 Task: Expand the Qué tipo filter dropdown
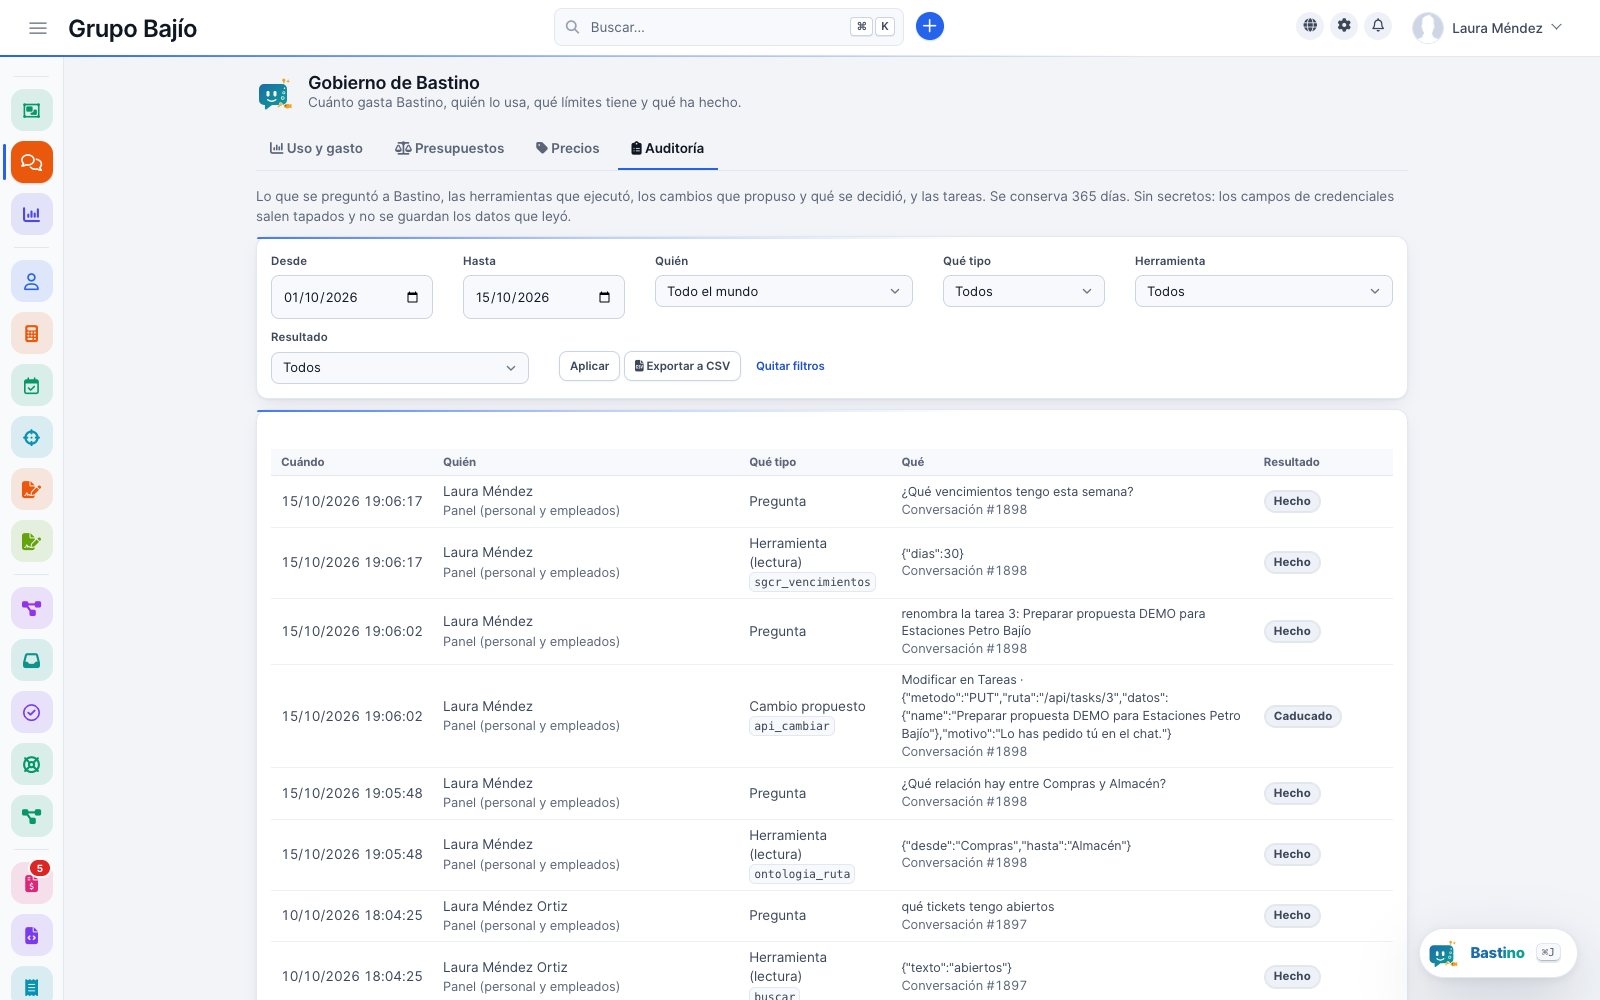[x=1024, y=291]
